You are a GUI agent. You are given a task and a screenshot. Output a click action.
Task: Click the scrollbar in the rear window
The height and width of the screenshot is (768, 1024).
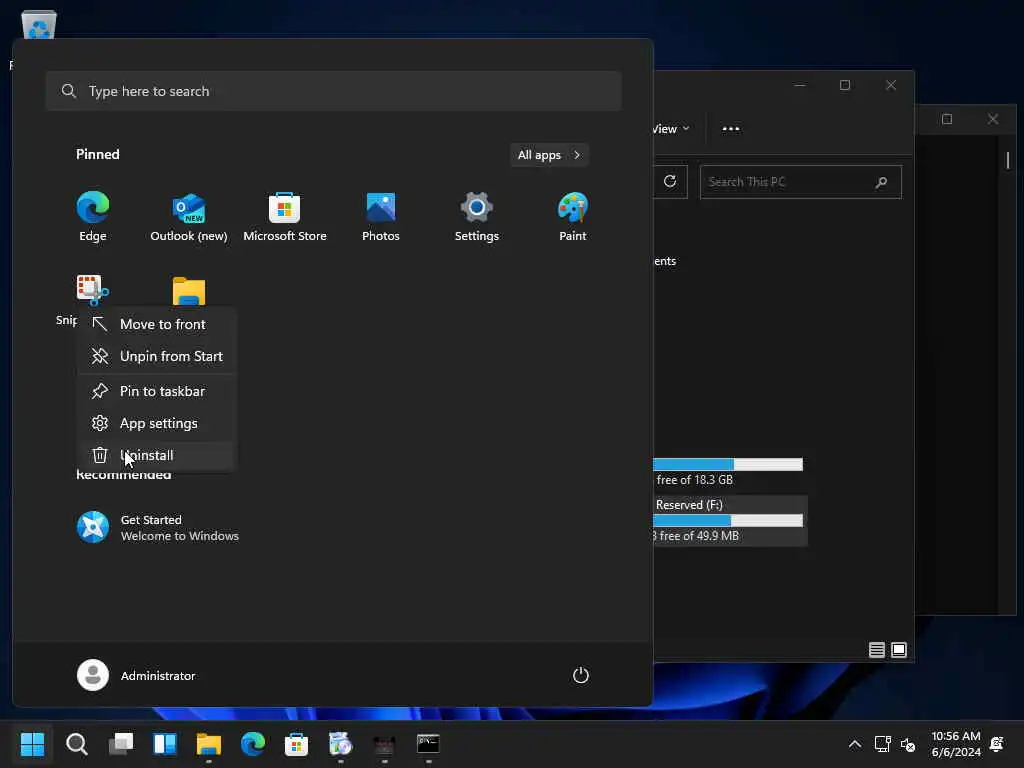pyautogui.click(x=1008, y=160)
